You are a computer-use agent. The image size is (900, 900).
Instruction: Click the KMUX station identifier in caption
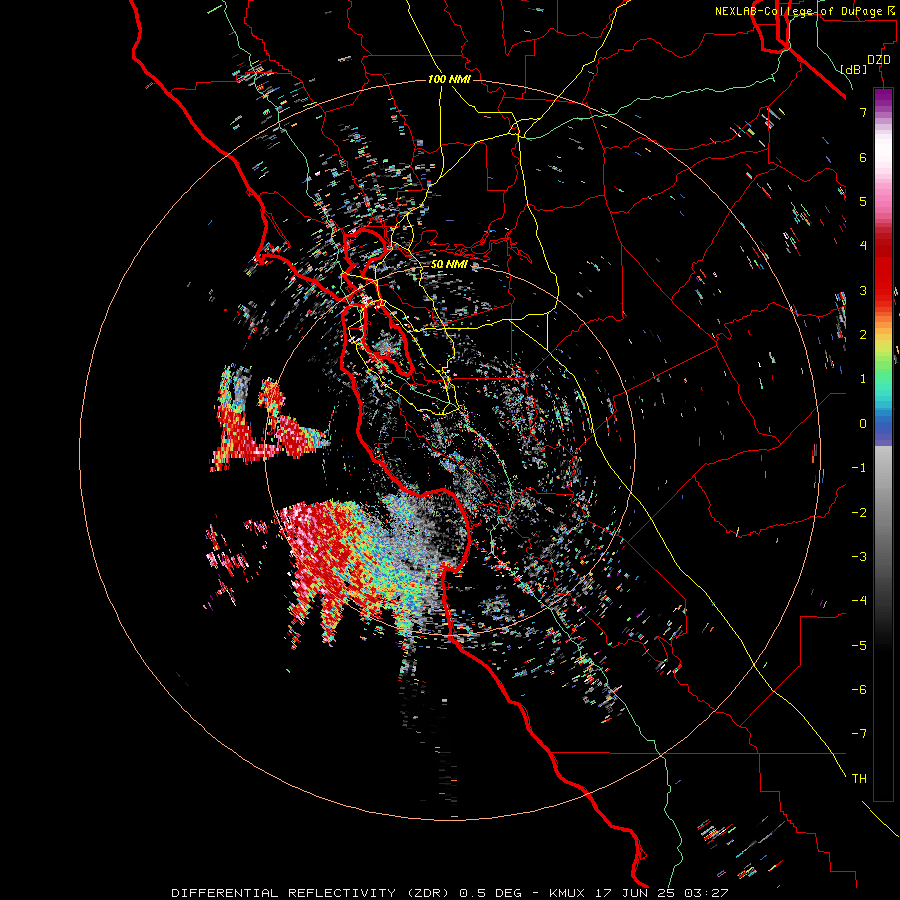coord(567,893)
